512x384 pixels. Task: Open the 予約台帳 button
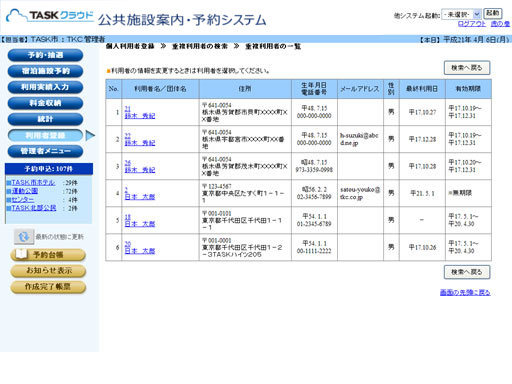(x=48, y=255)
